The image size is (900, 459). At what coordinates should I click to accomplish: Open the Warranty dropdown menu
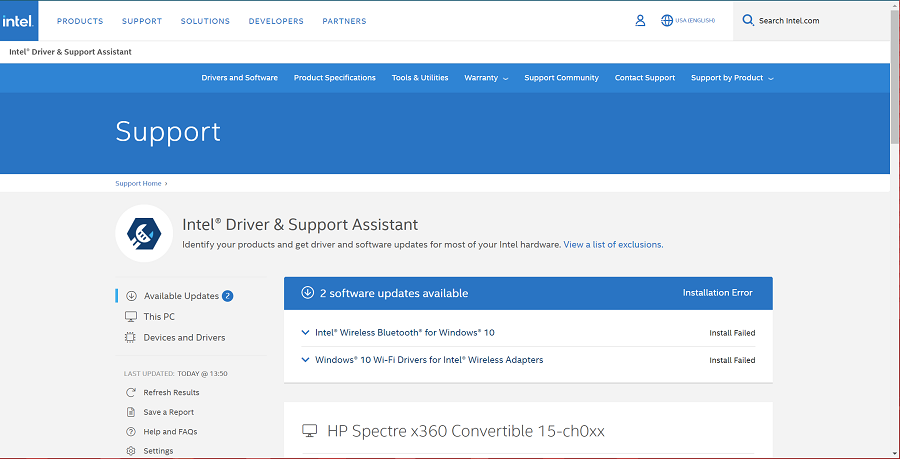tap(486, 78)
